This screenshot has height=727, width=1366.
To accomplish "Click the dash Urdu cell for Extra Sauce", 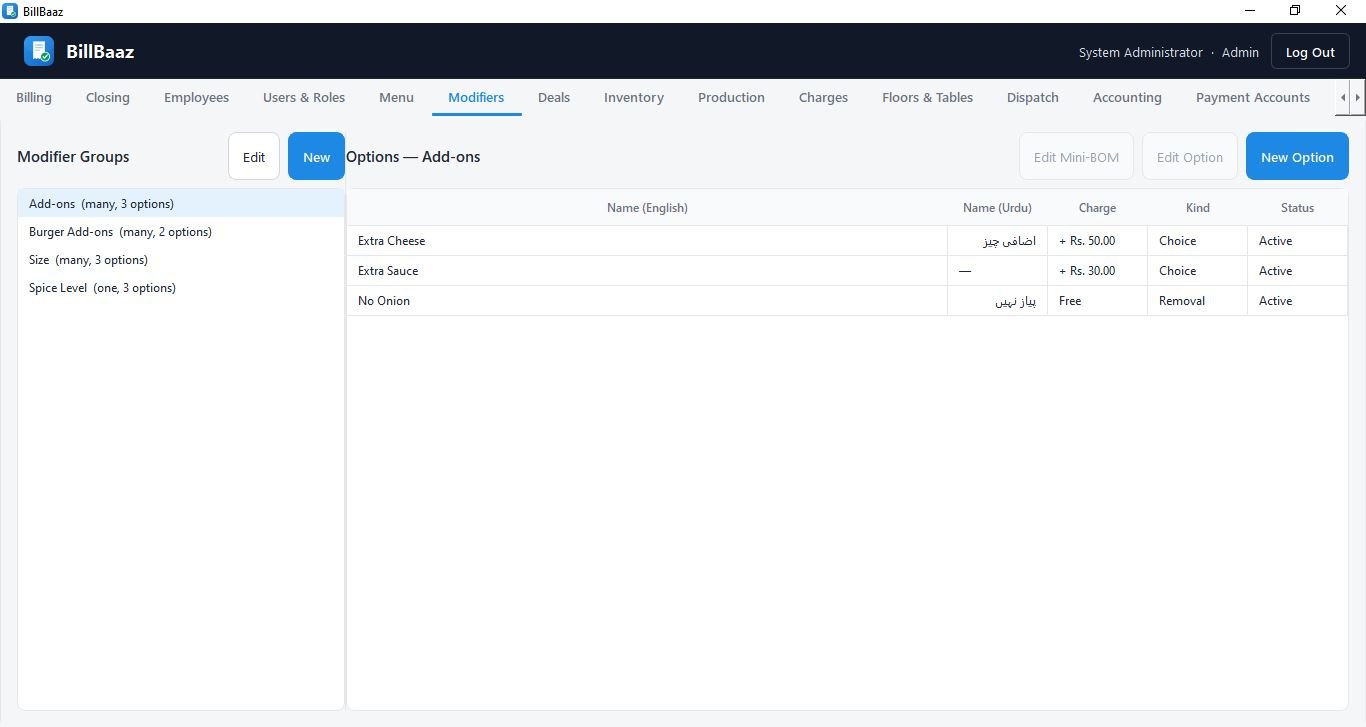I will pyautogui.click(x=997, y=270).
